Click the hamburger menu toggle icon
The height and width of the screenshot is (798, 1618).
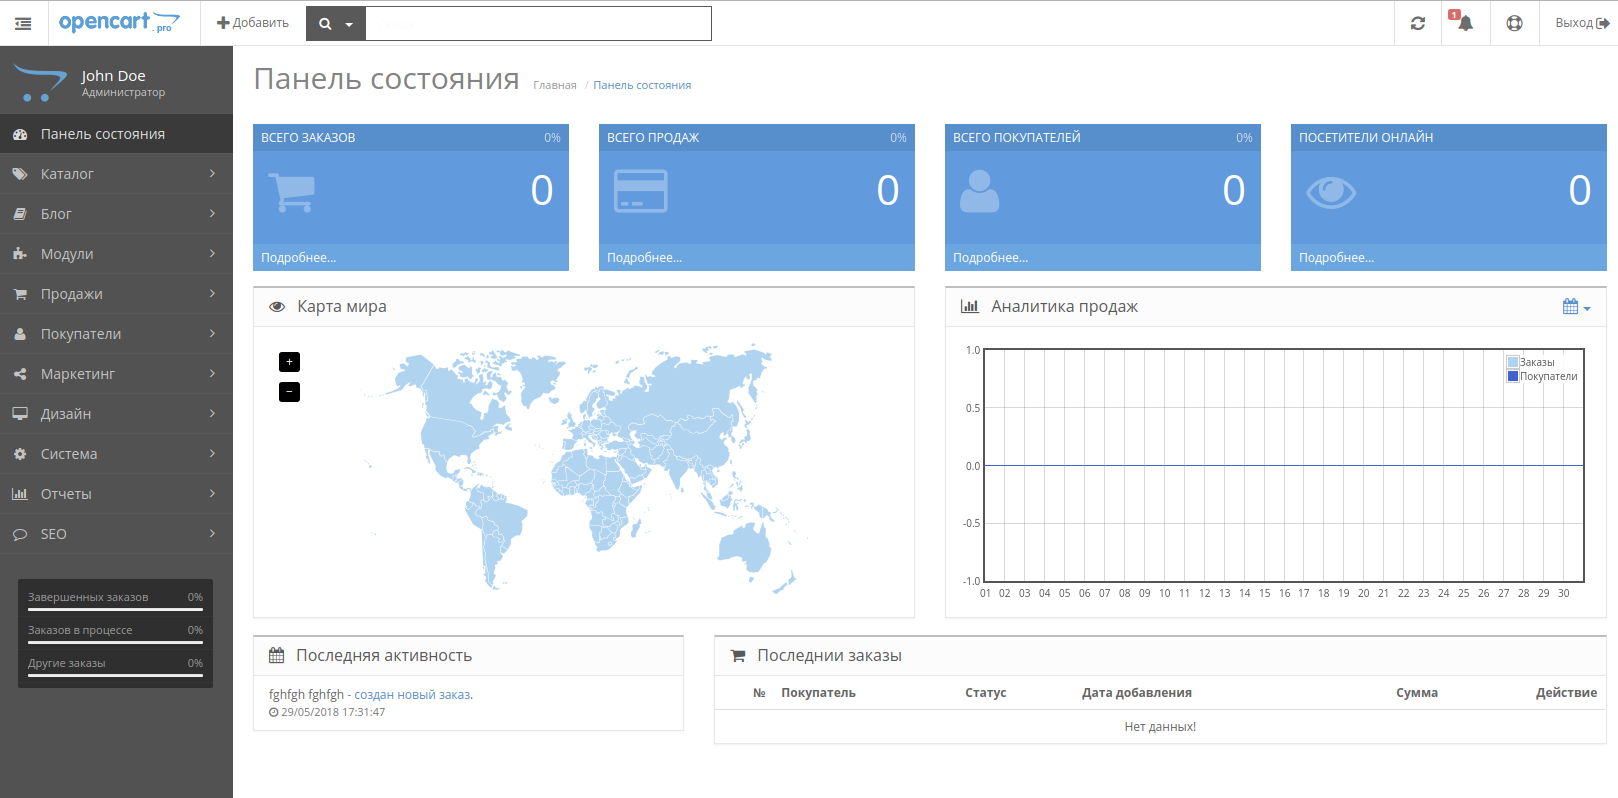(x=23, y=23)
